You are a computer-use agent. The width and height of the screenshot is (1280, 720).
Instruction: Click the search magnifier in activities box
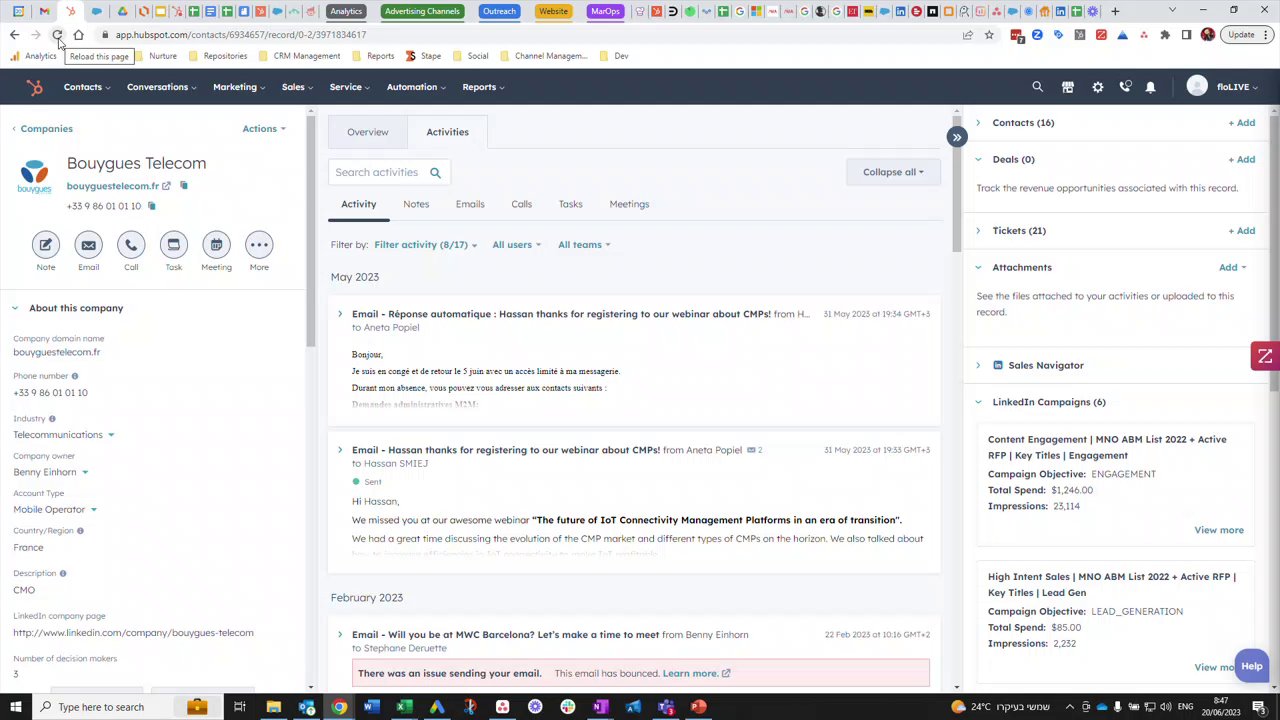click(x=435, y=173)
